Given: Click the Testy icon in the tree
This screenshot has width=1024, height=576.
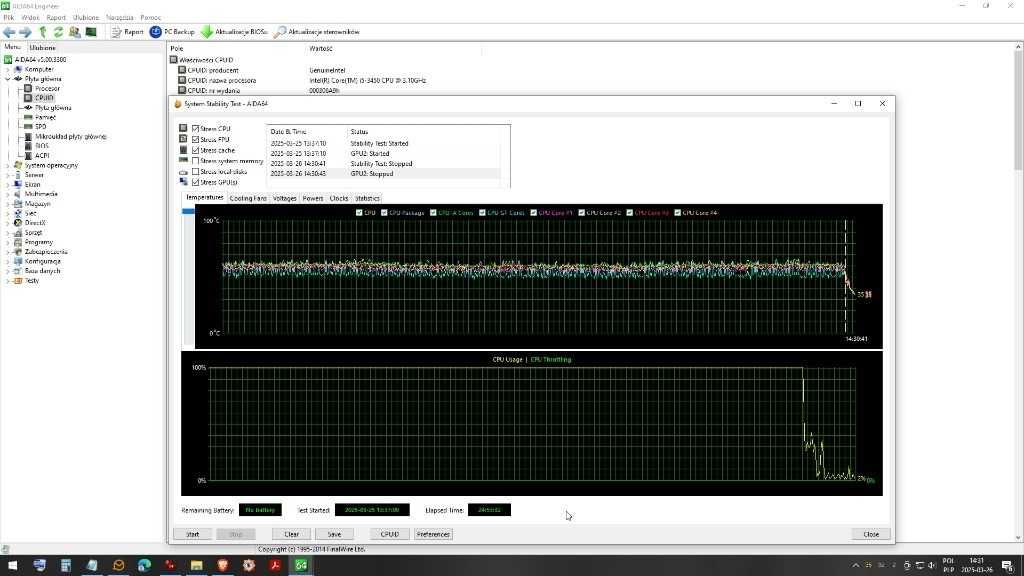Looking at the screenshot, I should pyautogui.click(x=18, y=281).
